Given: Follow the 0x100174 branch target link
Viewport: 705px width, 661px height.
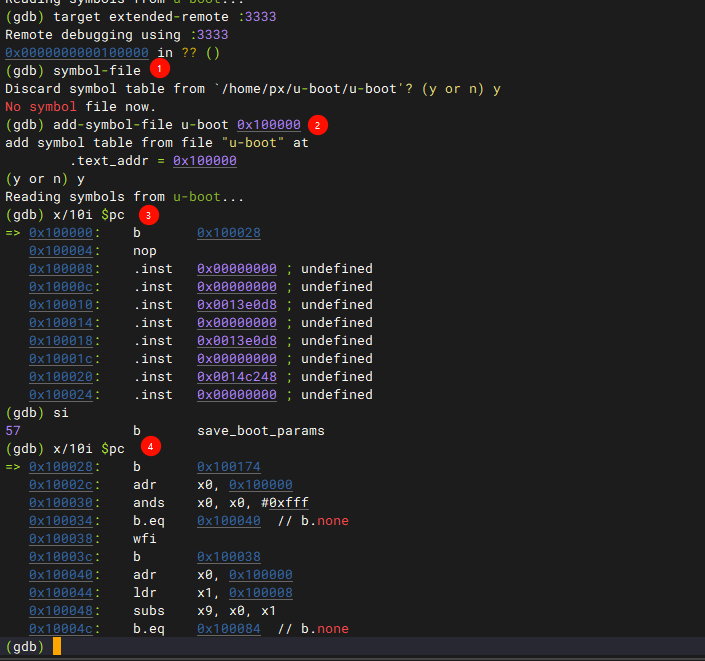Looking at the screenshot, I should point(228,467).
